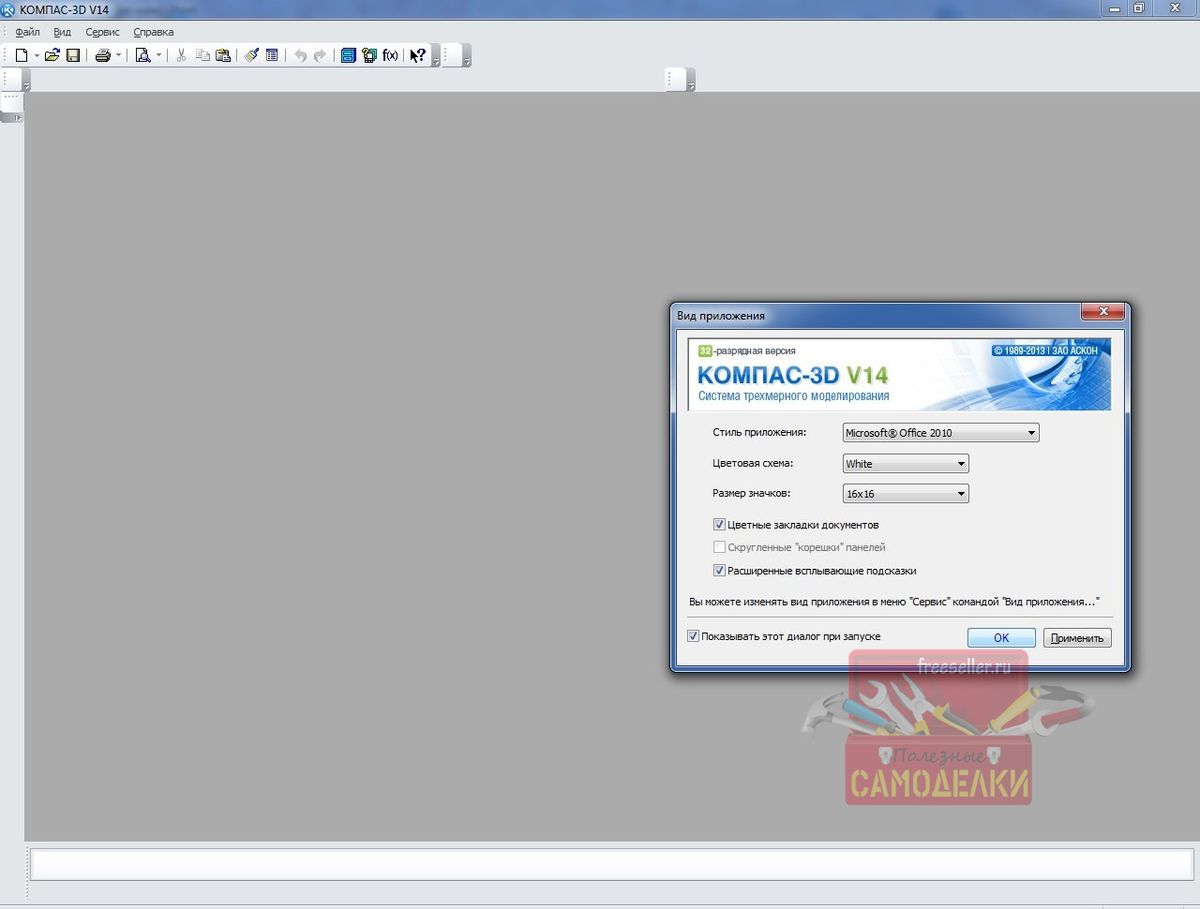The image size is (1200, 909).
Task: Click the Print icon in toolbar
Action: (102, 56)
